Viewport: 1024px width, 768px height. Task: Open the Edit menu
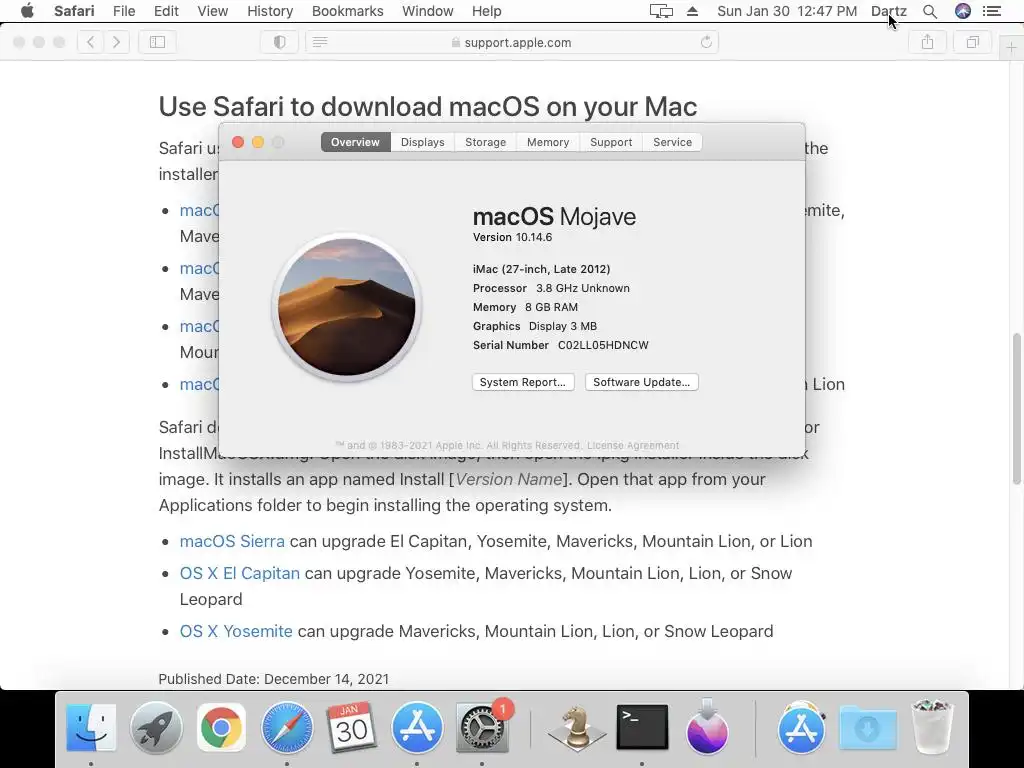tap(166, 11)
